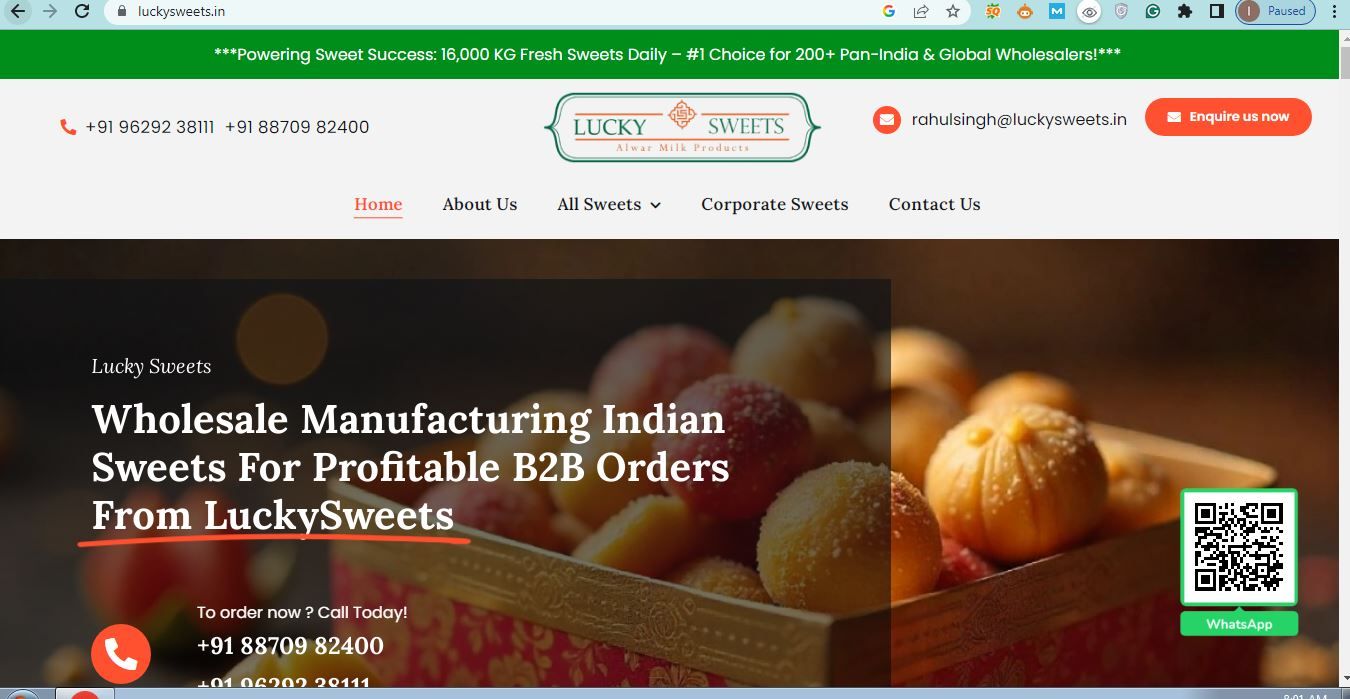Click the Enquire us now button
This screenshot has height=699, width=1350.
pyautogui.click(x=1228, y=117)
